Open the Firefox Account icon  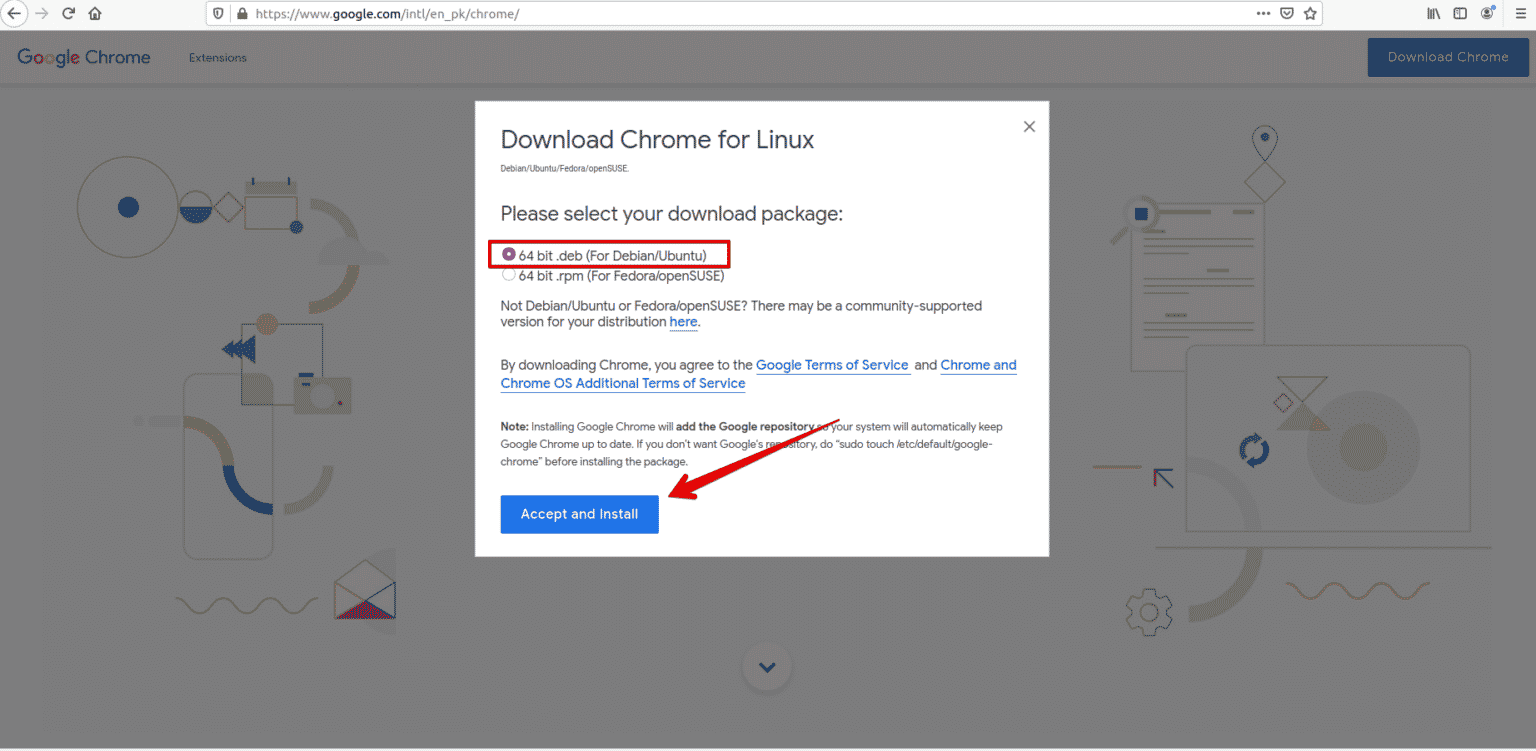[1487, 13]
